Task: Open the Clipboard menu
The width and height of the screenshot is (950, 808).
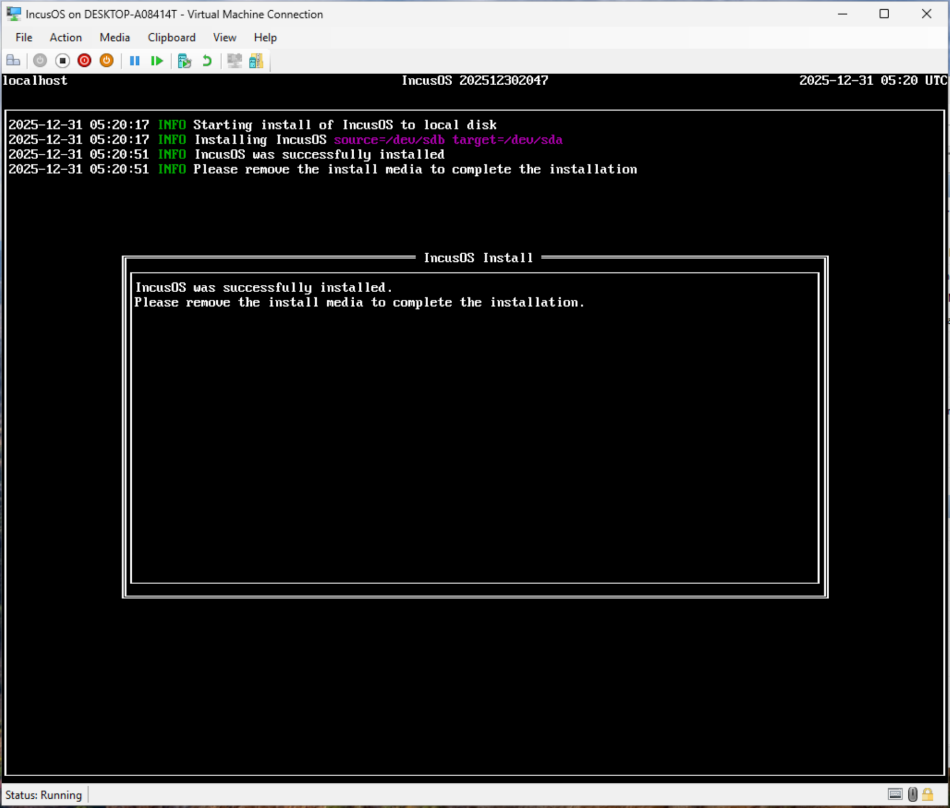Action: (171, 37)
